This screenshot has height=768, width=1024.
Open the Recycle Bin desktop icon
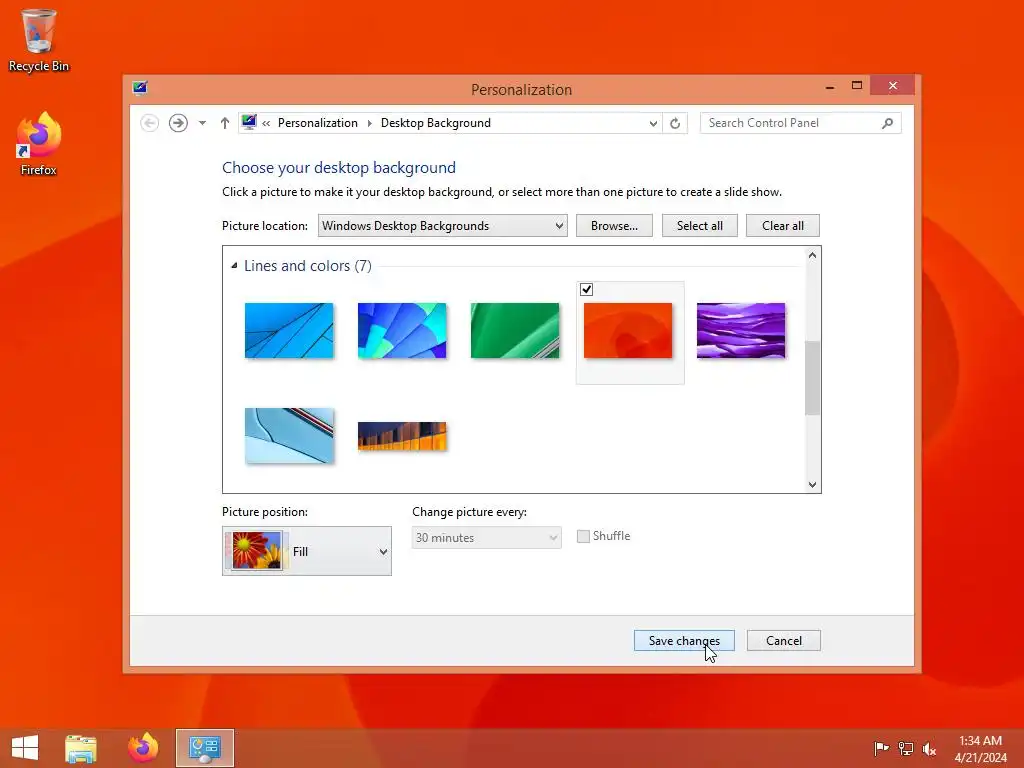click(x=38, y=40)
